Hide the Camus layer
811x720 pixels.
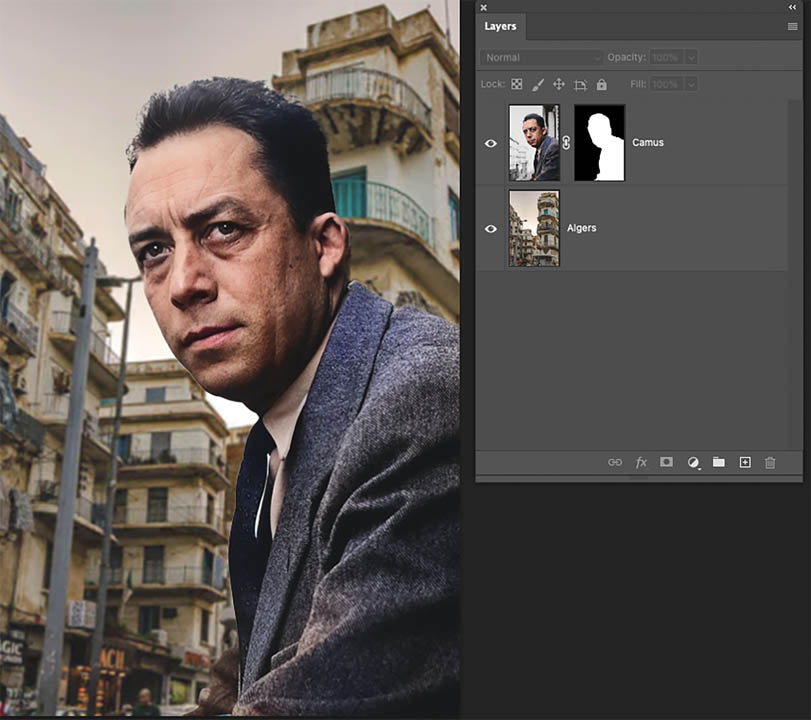pyautogui.click(x=490, y=143)
